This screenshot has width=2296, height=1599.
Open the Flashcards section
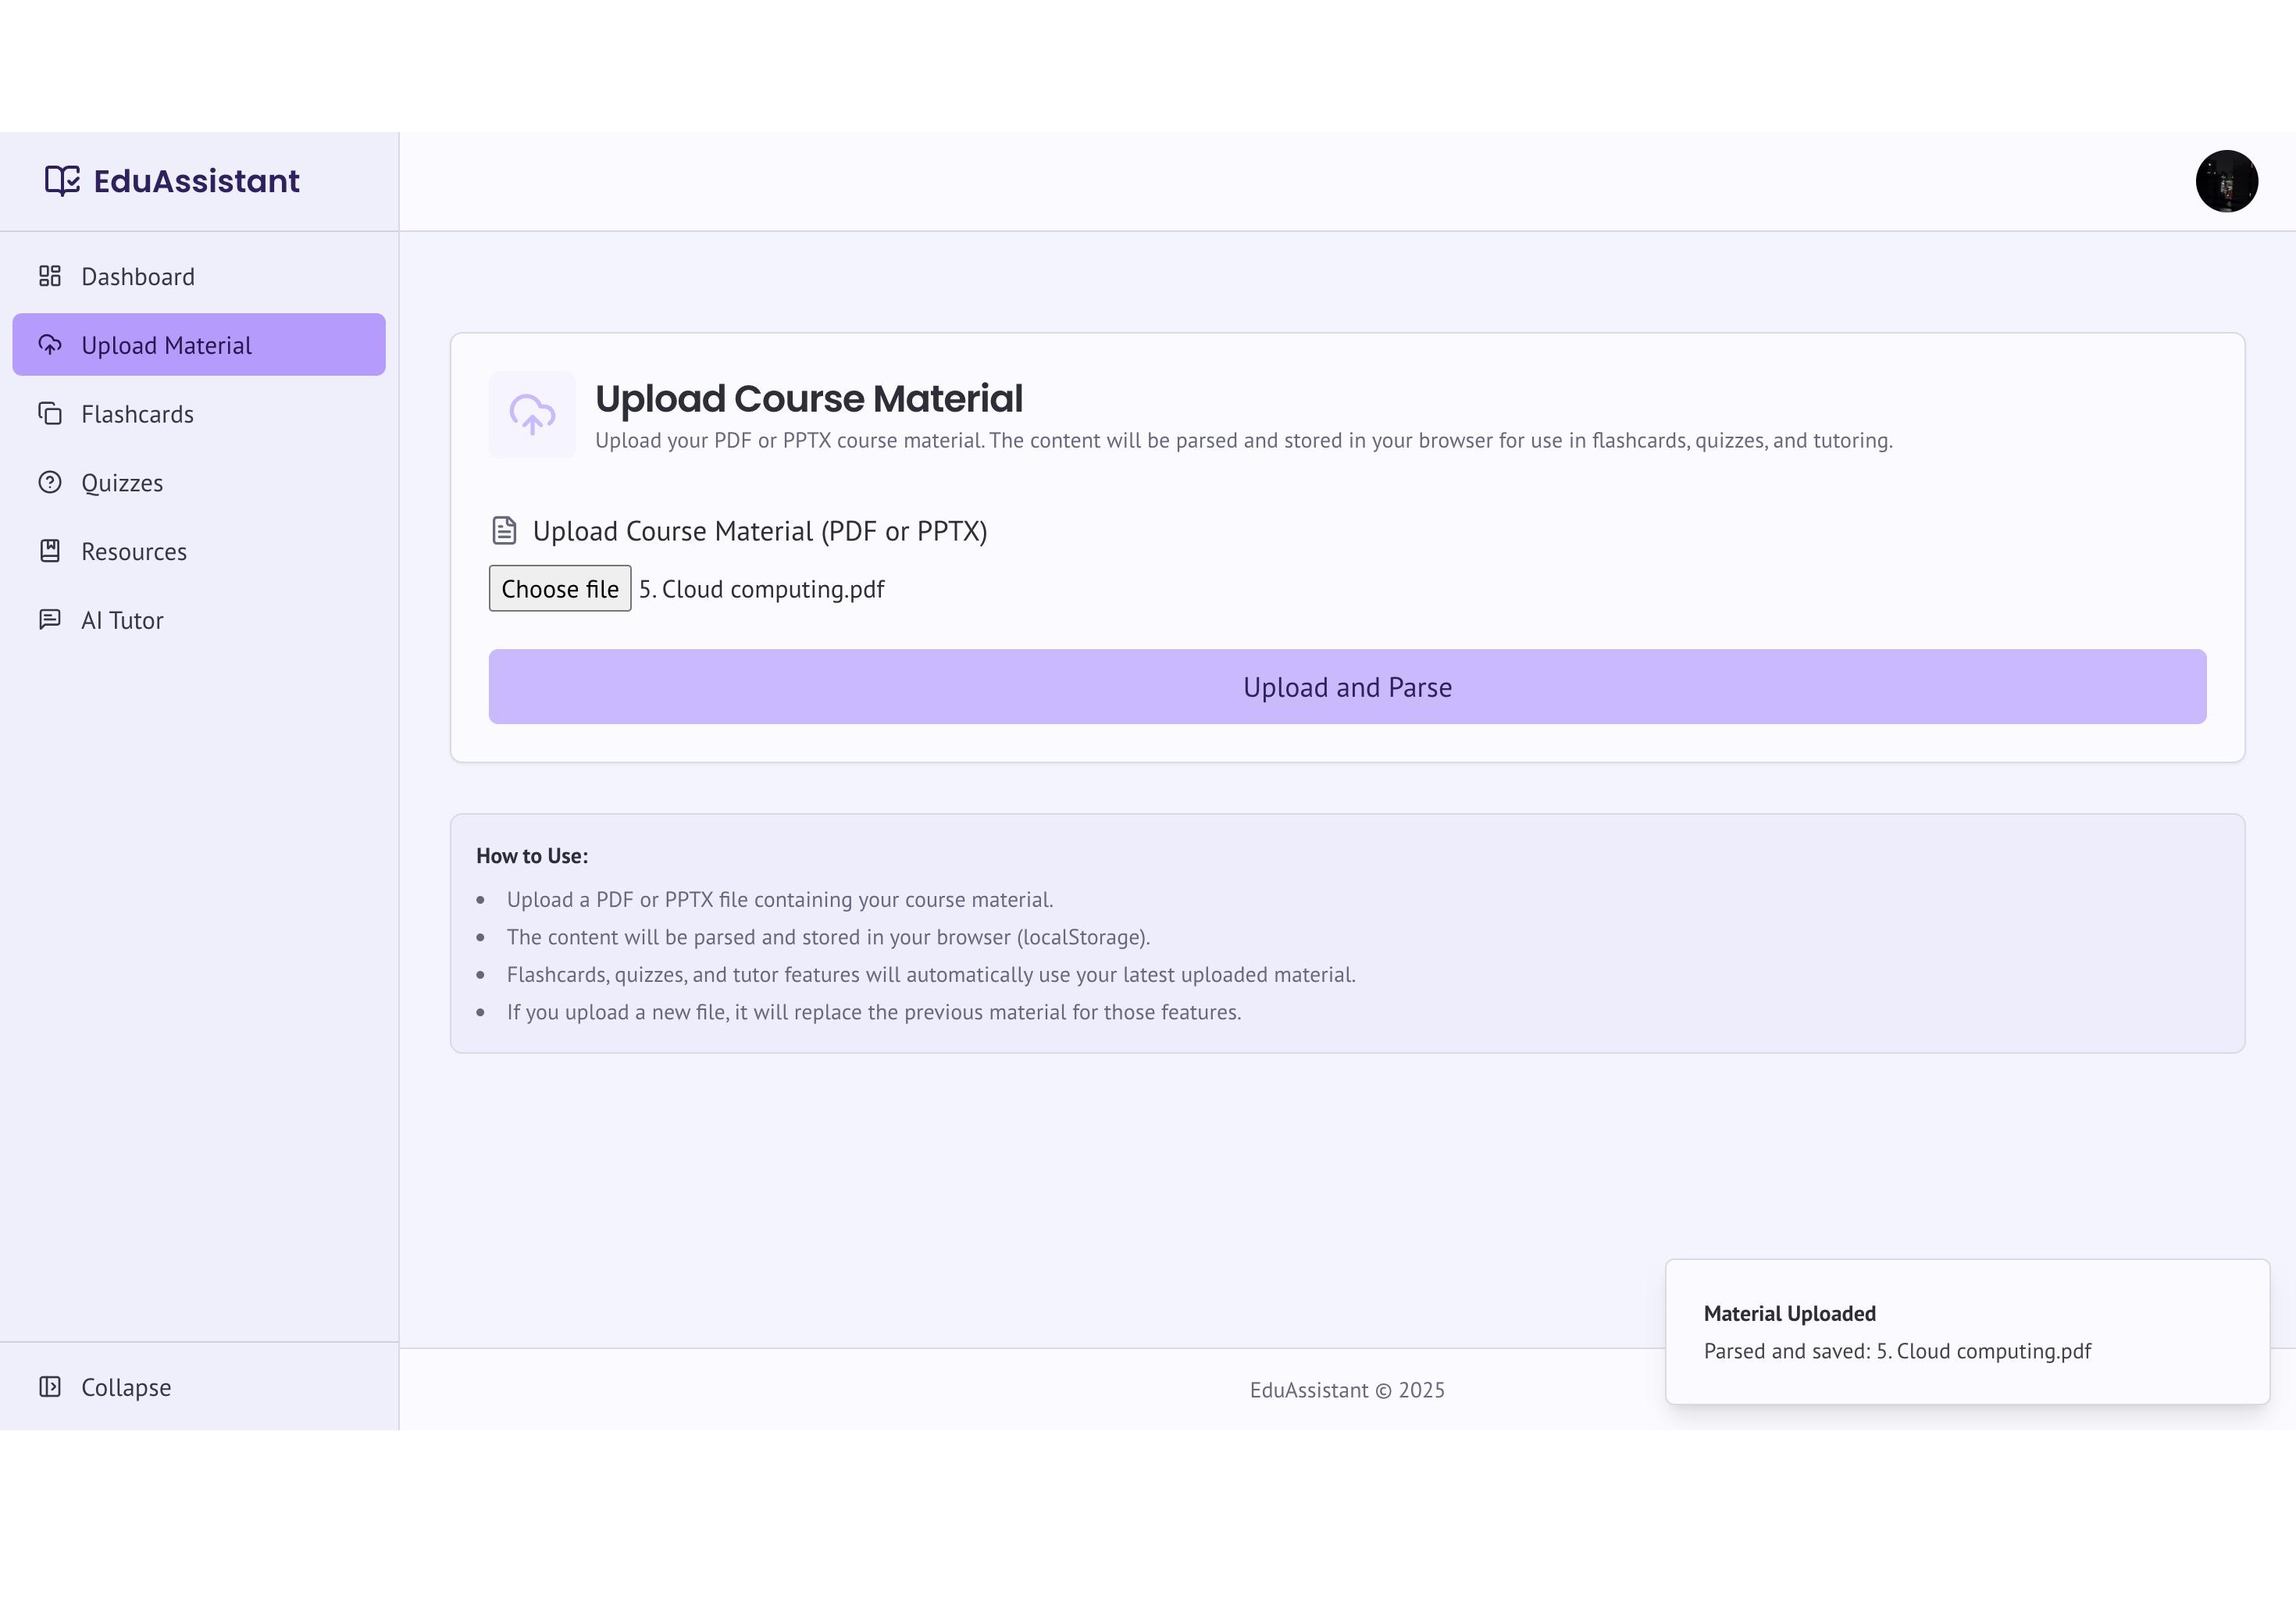[x=138, y=415]
